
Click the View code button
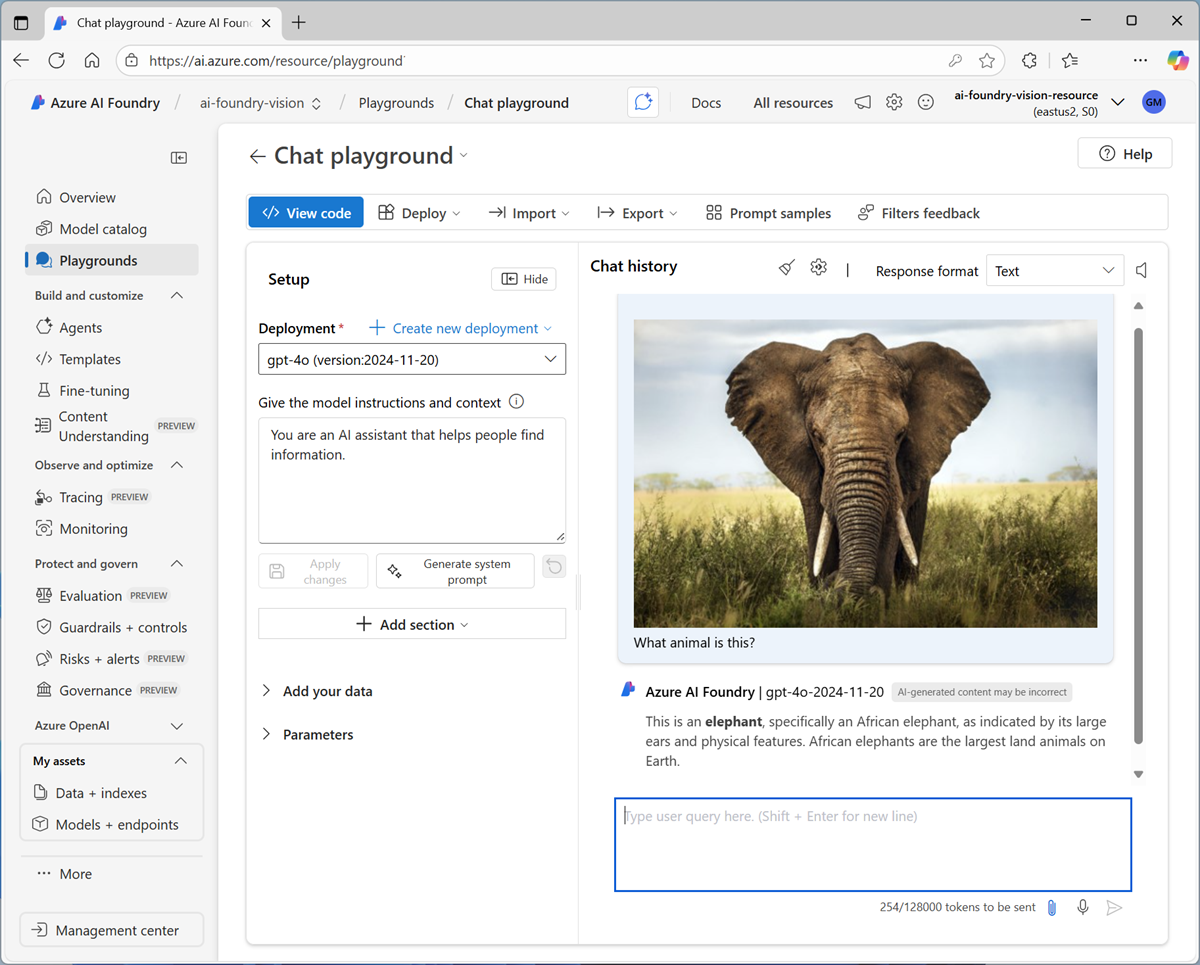tap(307, 213)
